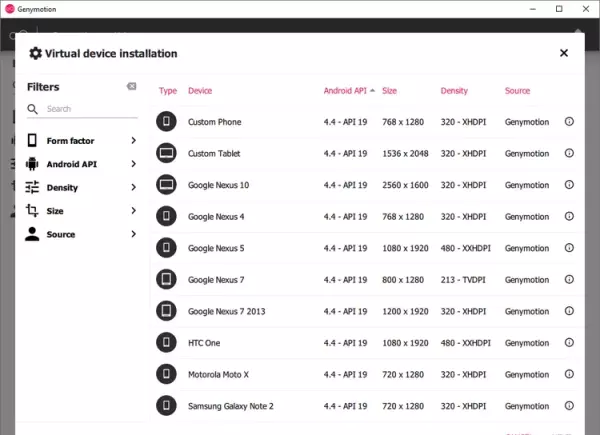Open info for Google Nexus 7 2013

569,311
